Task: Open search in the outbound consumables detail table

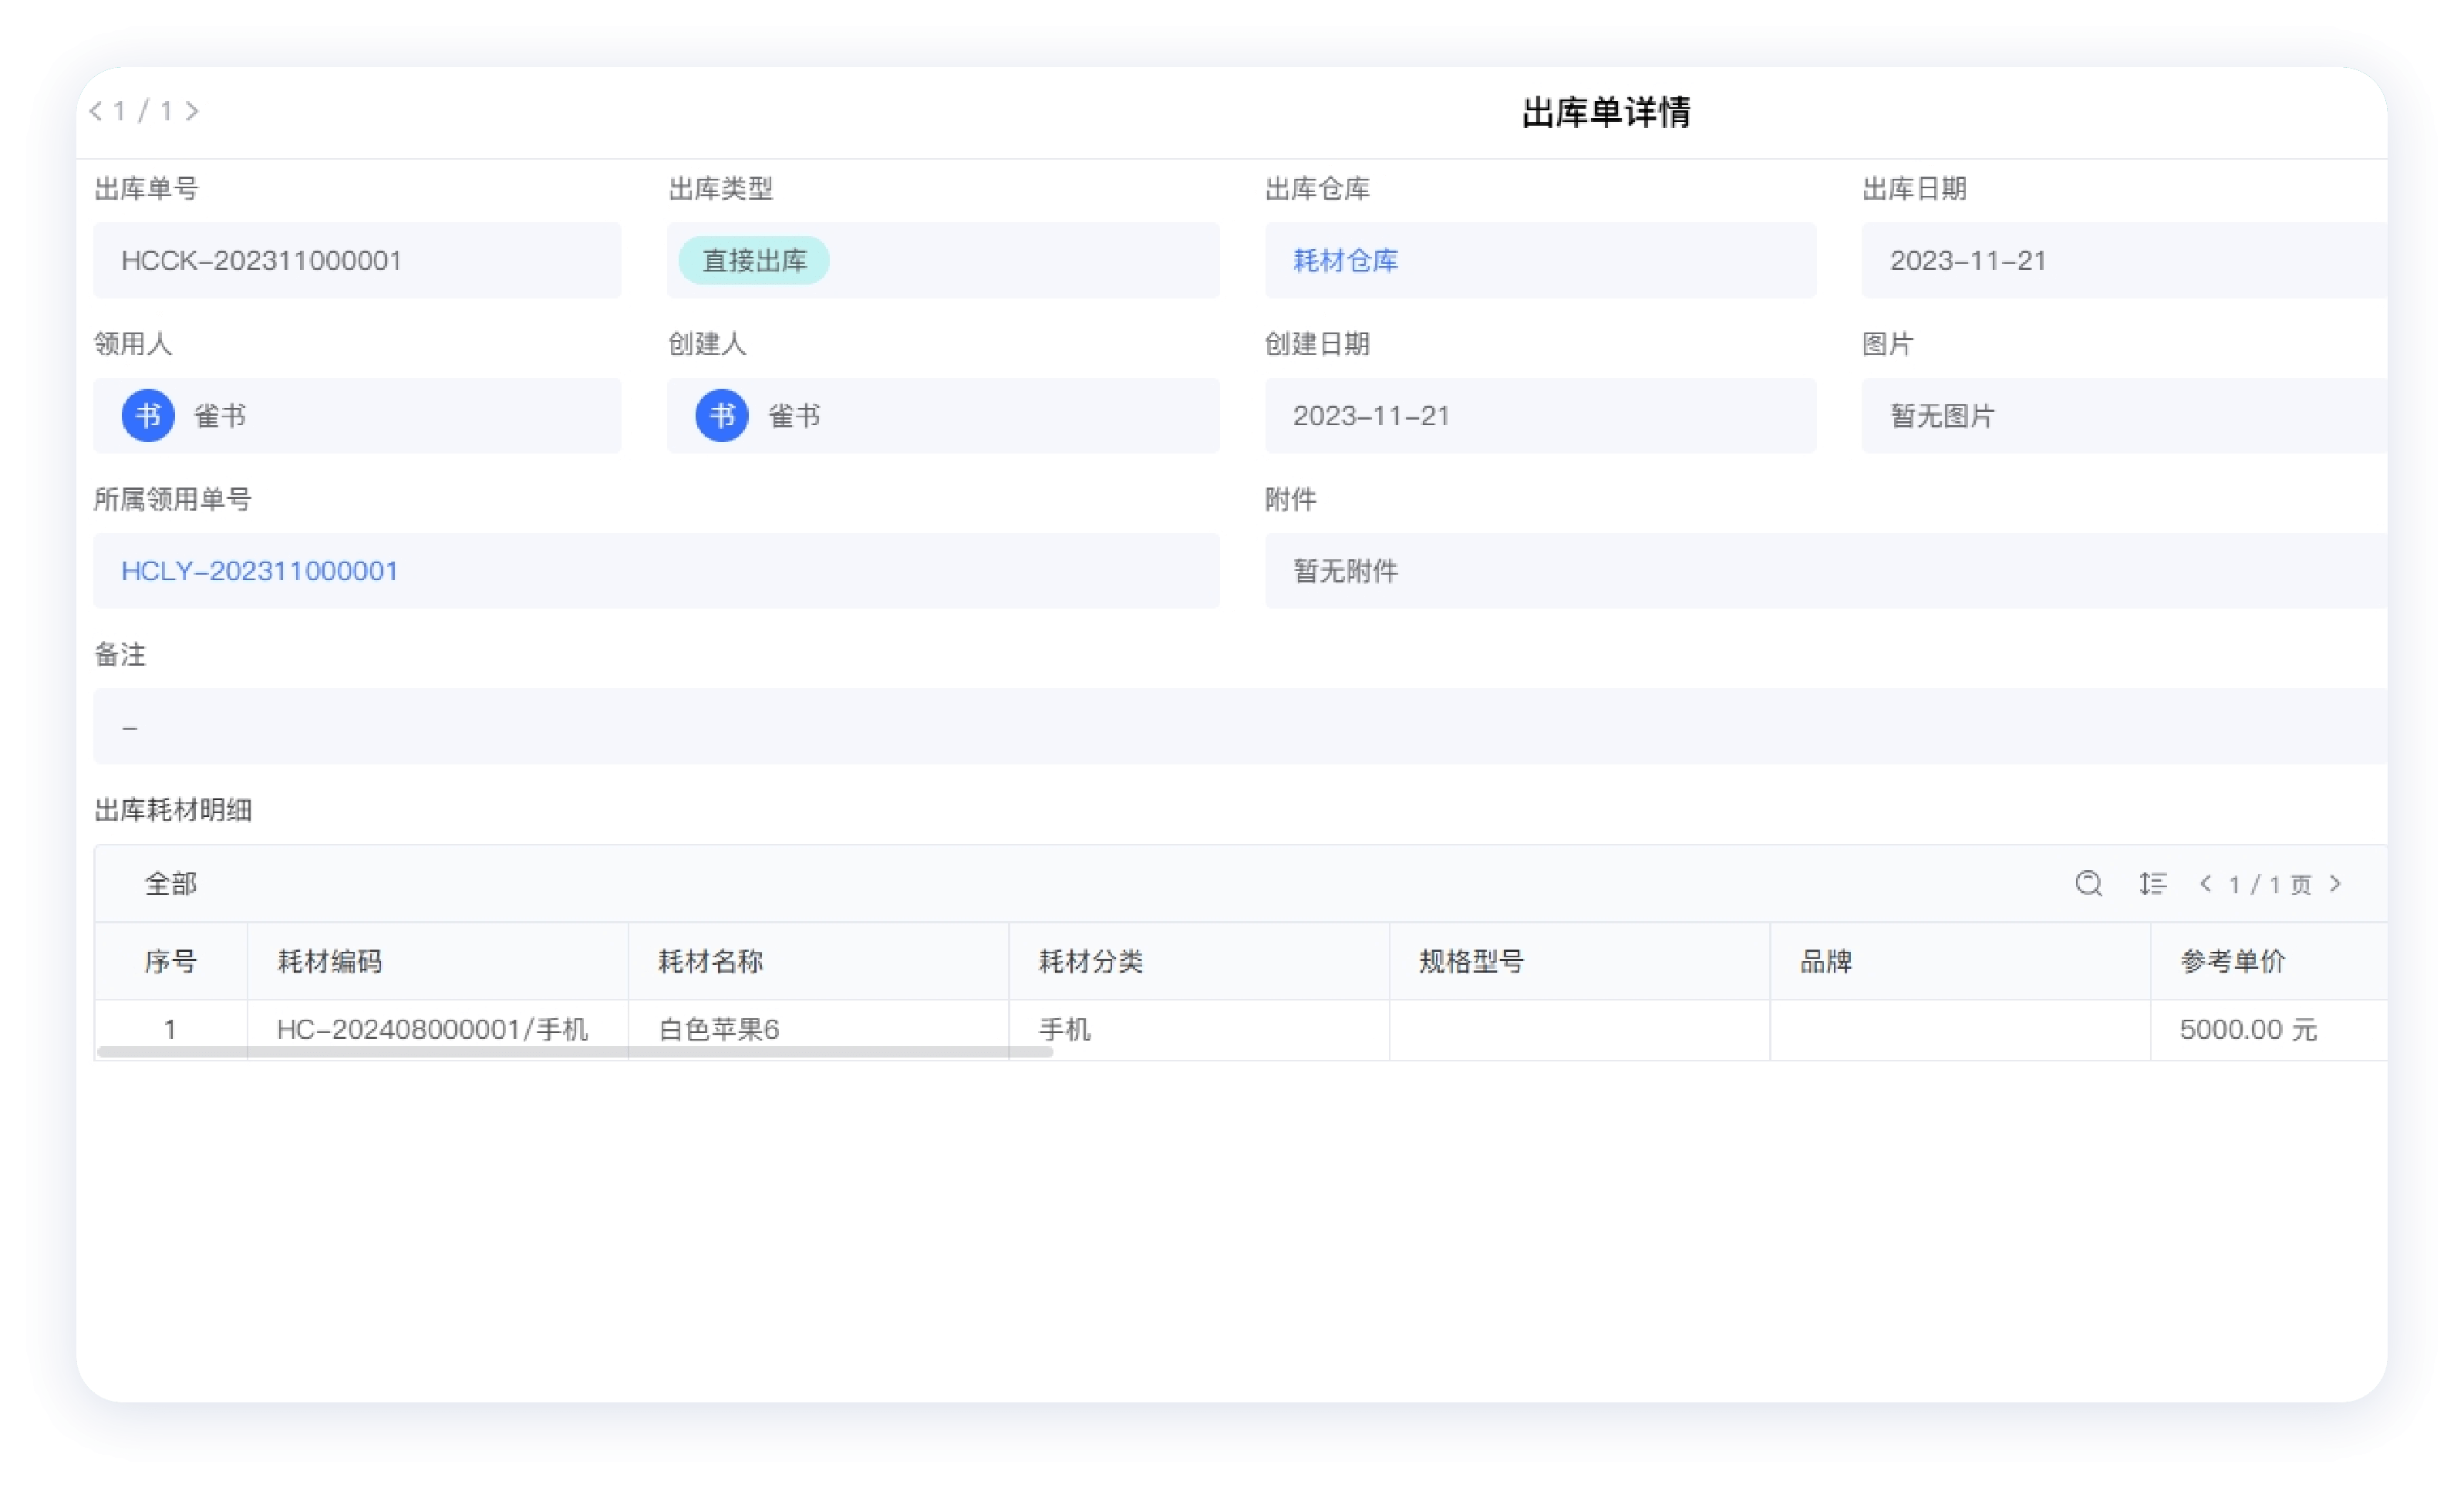Action: coord(2088,884)
